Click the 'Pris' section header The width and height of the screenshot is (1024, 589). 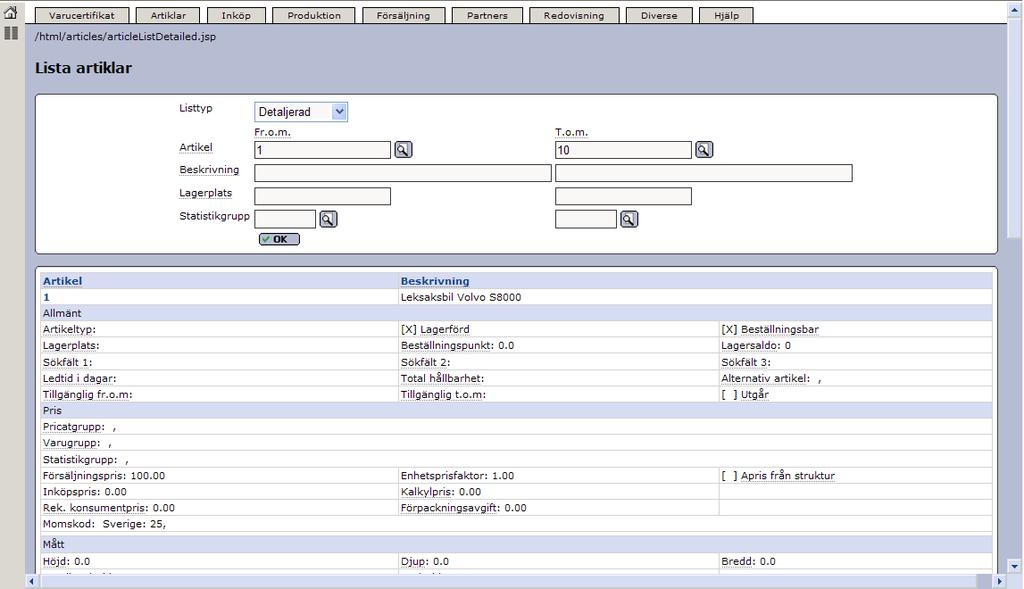coord(52,411)
